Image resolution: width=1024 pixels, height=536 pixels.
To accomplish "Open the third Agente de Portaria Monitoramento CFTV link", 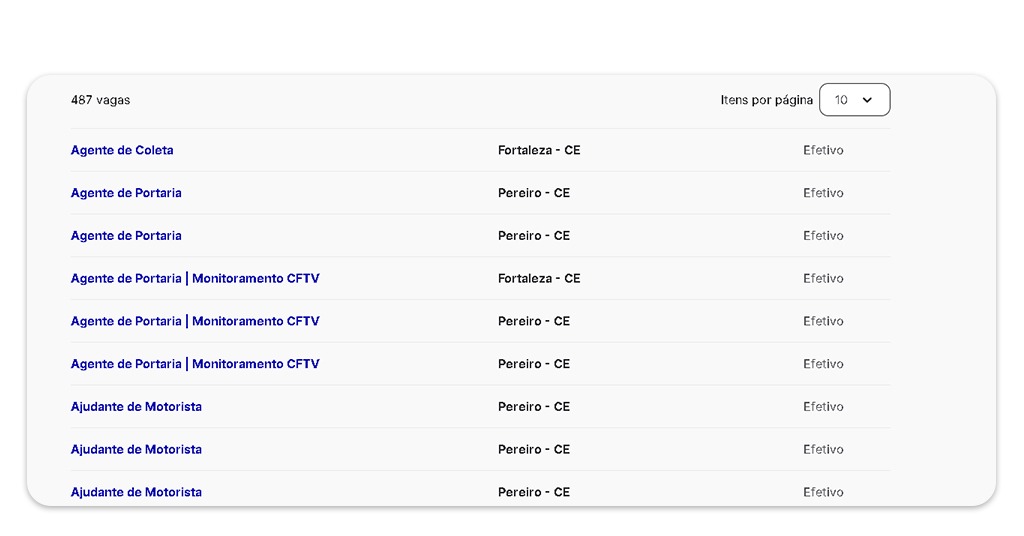I will click(x=195, y=364).
